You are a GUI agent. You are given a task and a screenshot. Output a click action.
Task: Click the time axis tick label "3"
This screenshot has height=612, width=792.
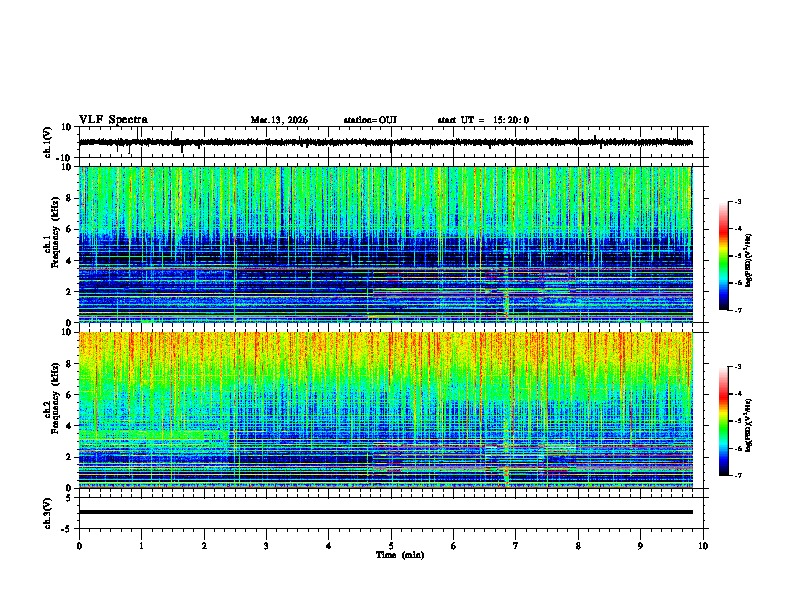coord(266,546)
